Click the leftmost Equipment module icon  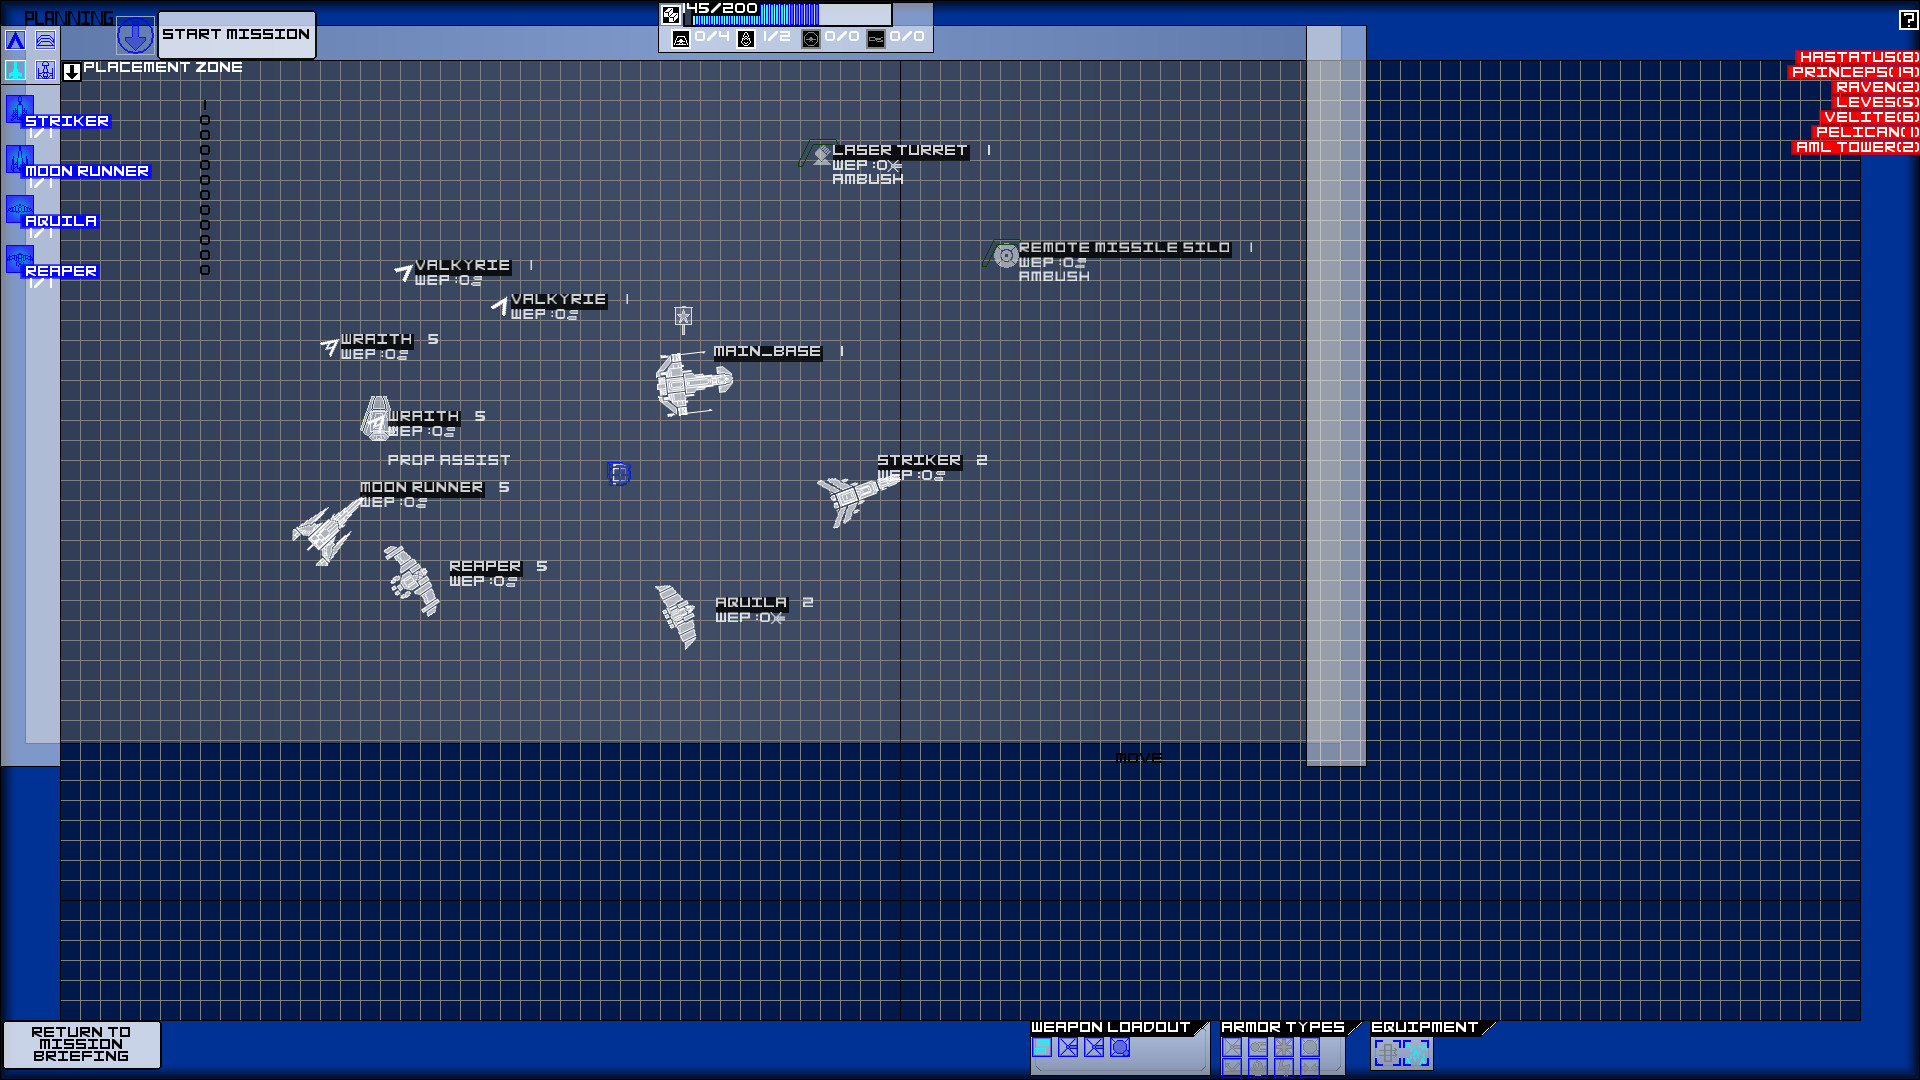point(1388,1053)
